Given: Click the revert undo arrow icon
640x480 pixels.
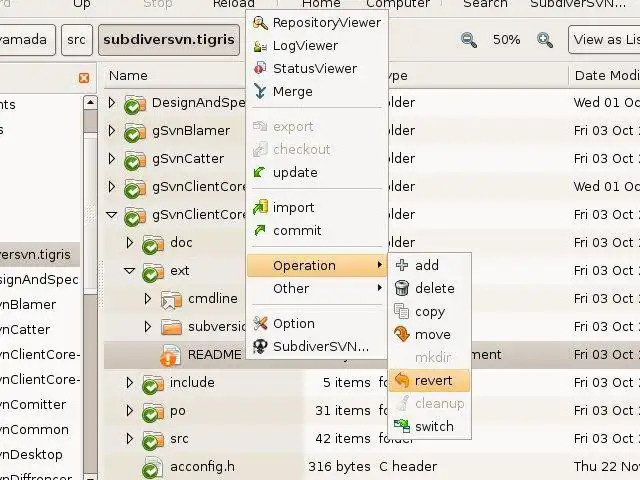Looking at the screenshot, I should pyautogui.click(x=402, y=380).
